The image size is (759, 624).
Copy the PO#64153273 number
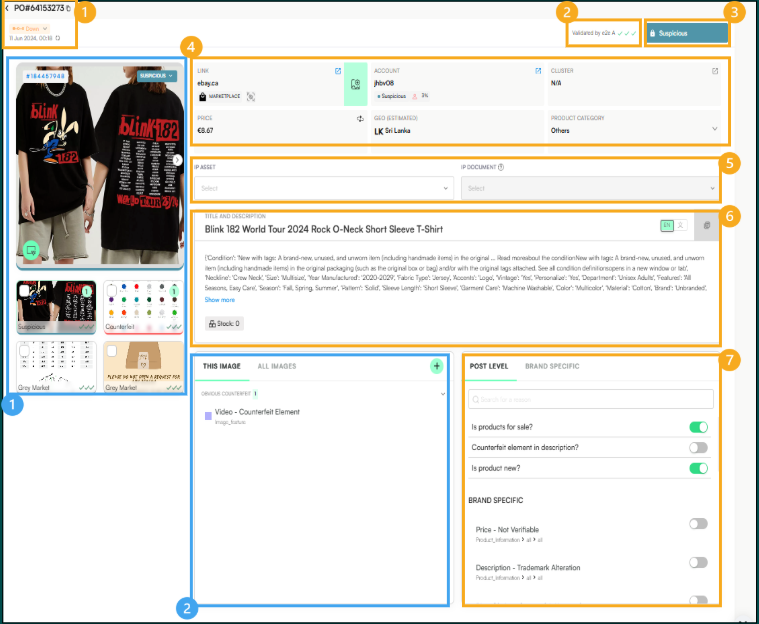68,9
